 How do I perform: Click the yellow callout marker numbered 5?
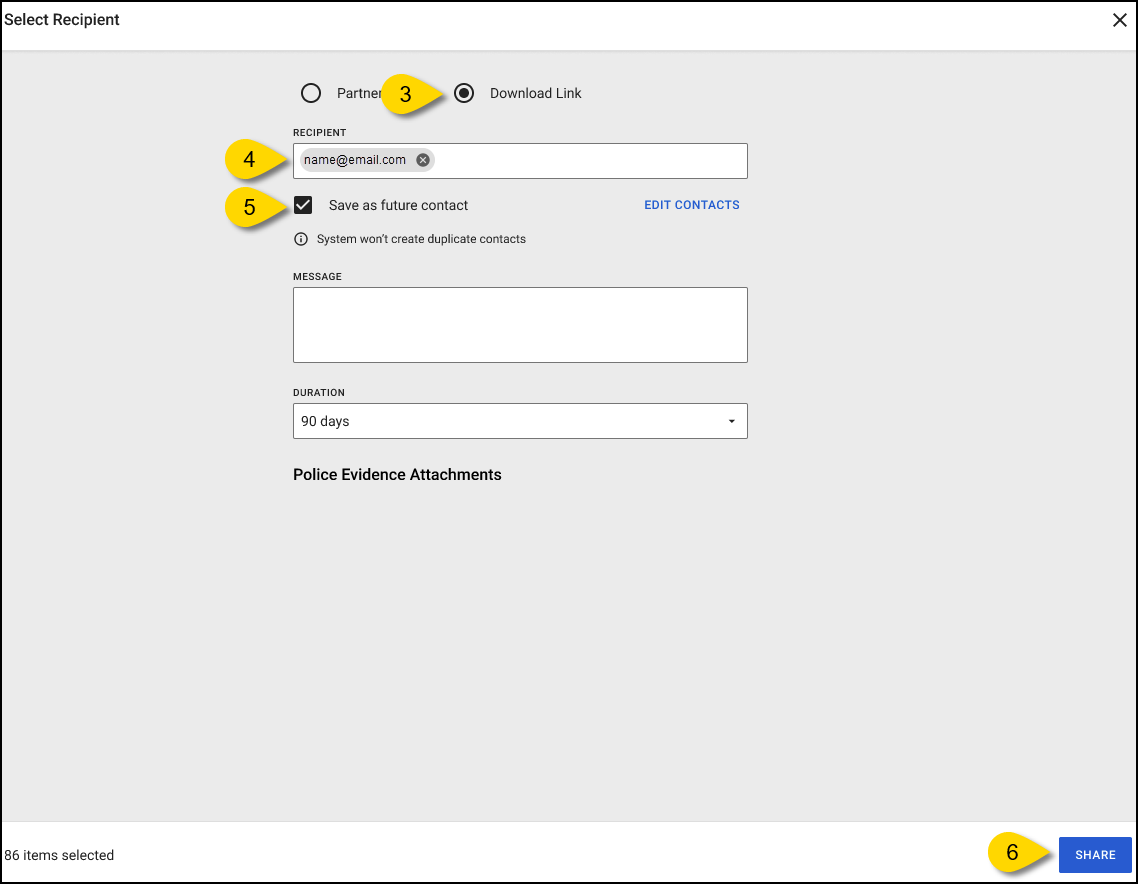pos(250,207)
